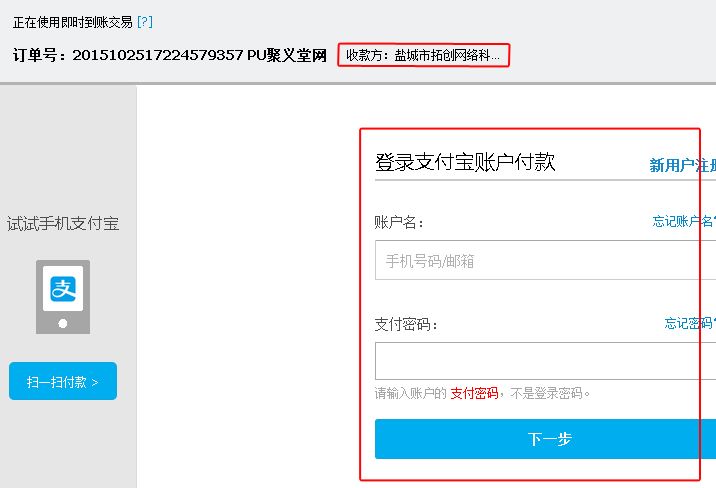This screenshot has width=716, height=488.
Task: Click the gray phone illustration's home button dot
Action: click(63, 323)
